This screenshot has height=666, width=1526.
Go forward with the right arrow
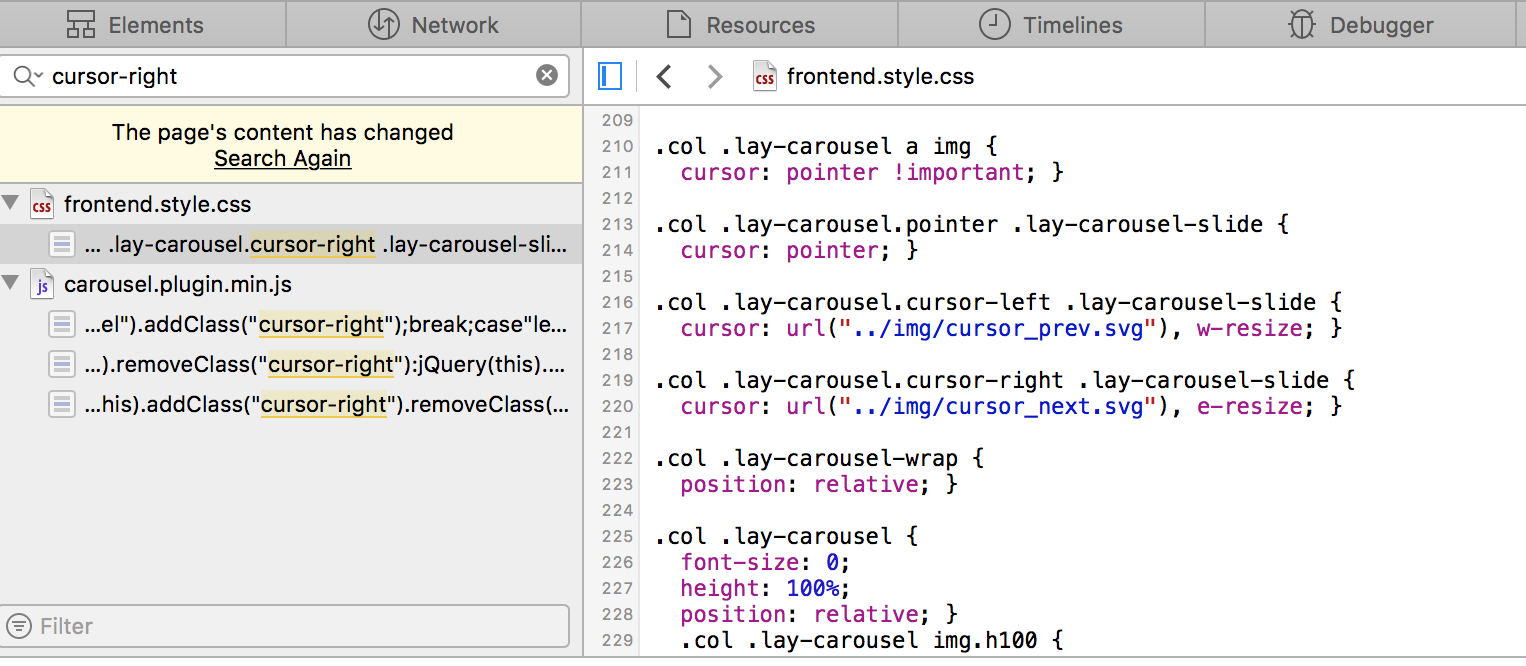tap(714, 76)
